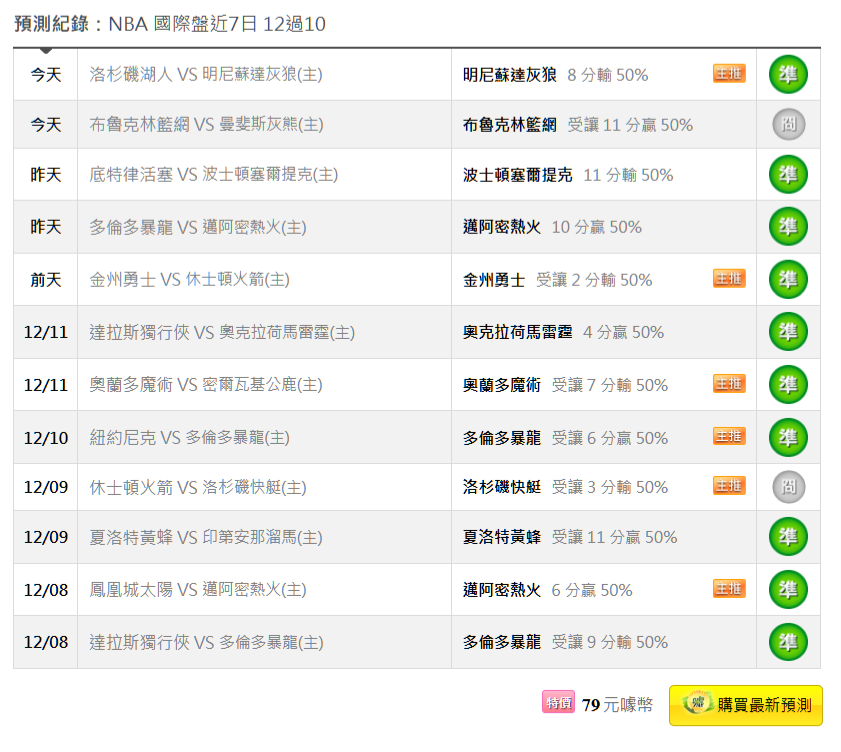Screen dimensions: 841x752
Task: Click prediction 夏洛特黃蜂 受讓 11 分贏 50%
Action: point(571,537)
